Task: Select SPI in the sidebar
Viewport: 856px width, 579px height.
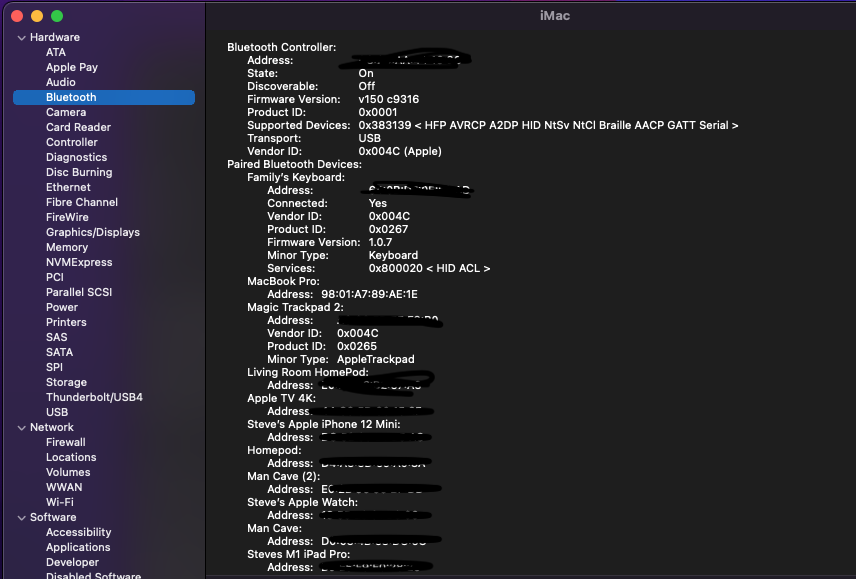Action: click(54, 367)
